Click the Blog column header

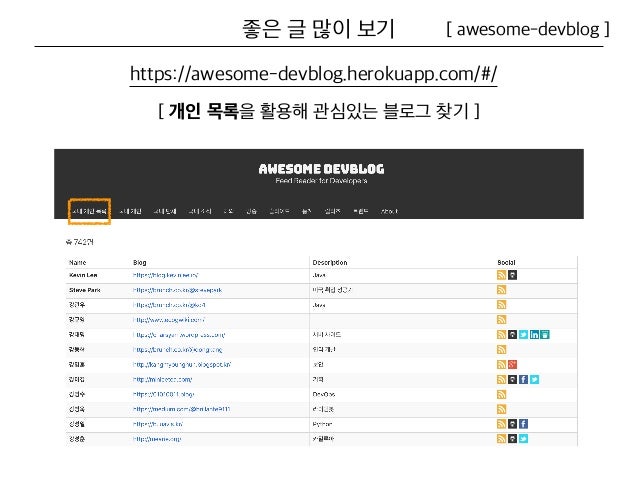pyautogui.click(x=140, y=262)
